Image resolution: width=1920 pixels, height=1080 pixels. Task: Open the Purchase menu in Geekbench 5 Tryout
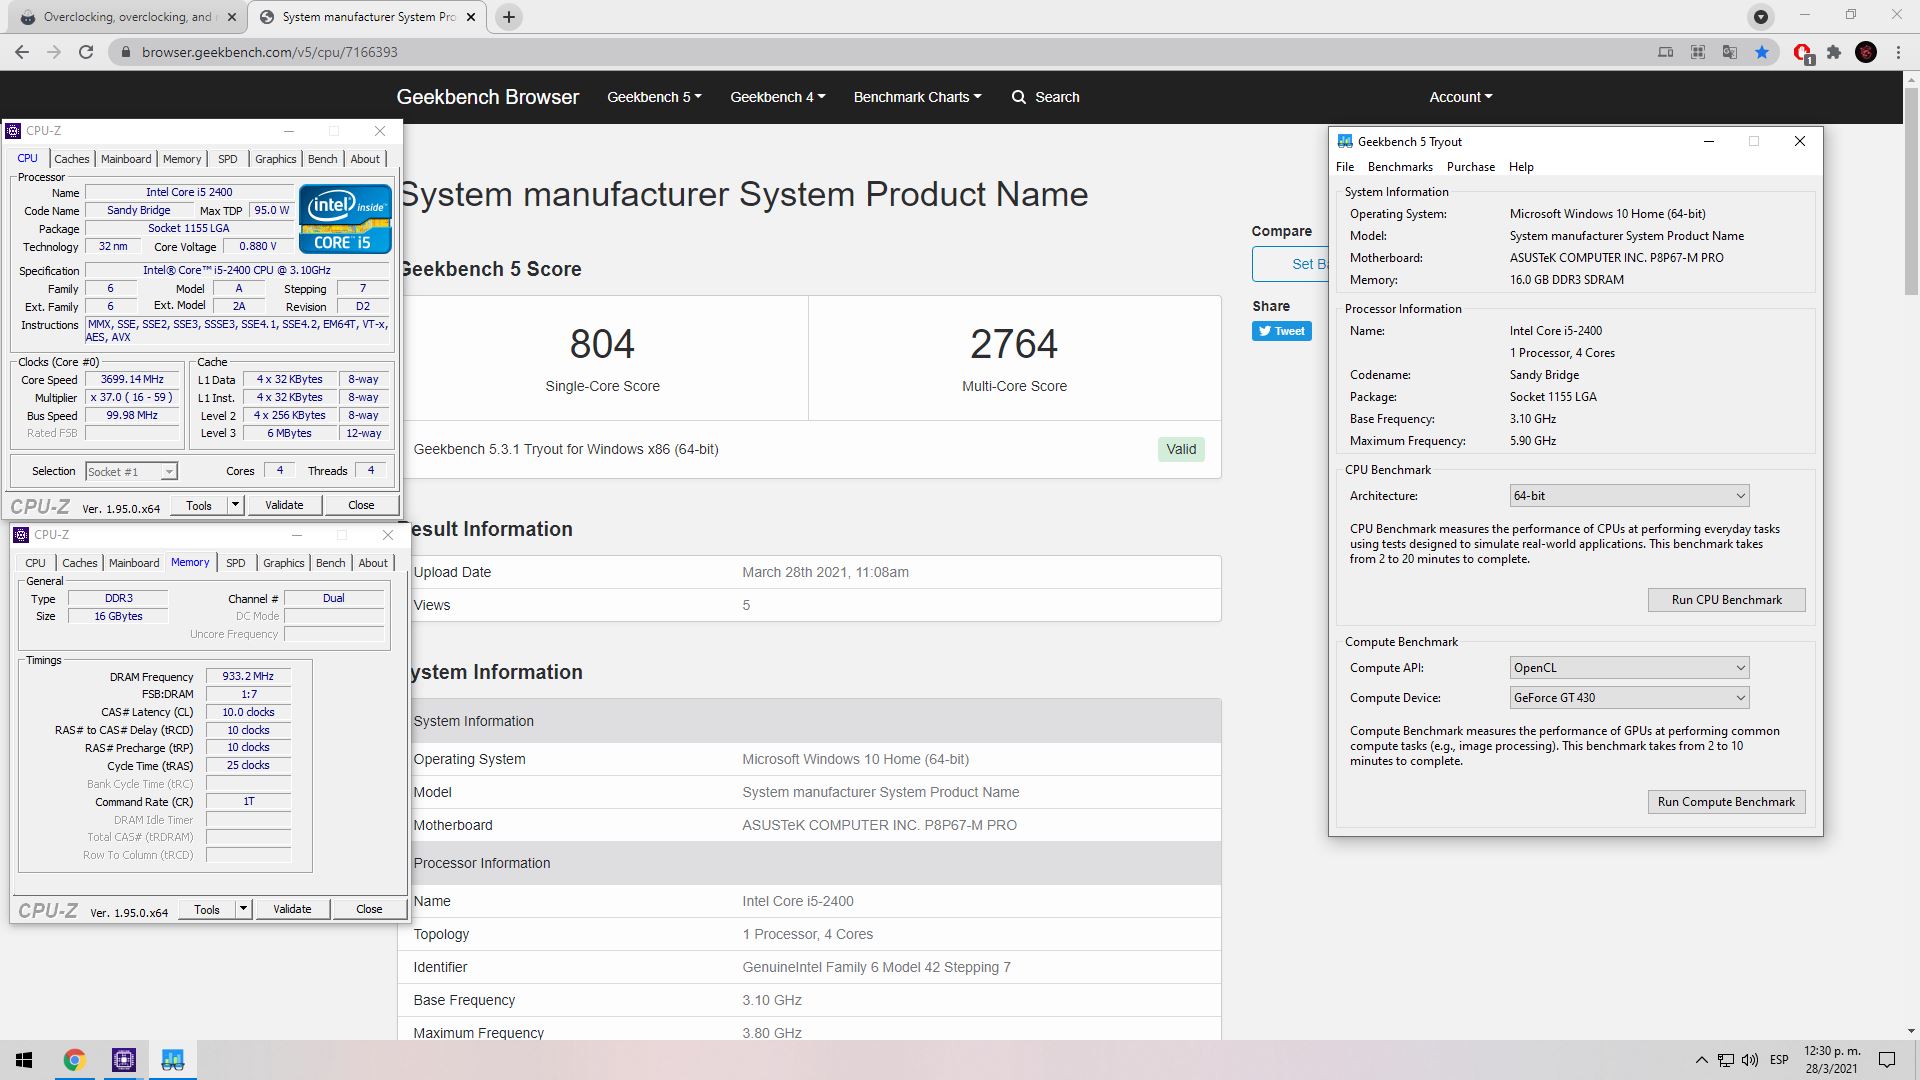click(x=1470, y=167)
